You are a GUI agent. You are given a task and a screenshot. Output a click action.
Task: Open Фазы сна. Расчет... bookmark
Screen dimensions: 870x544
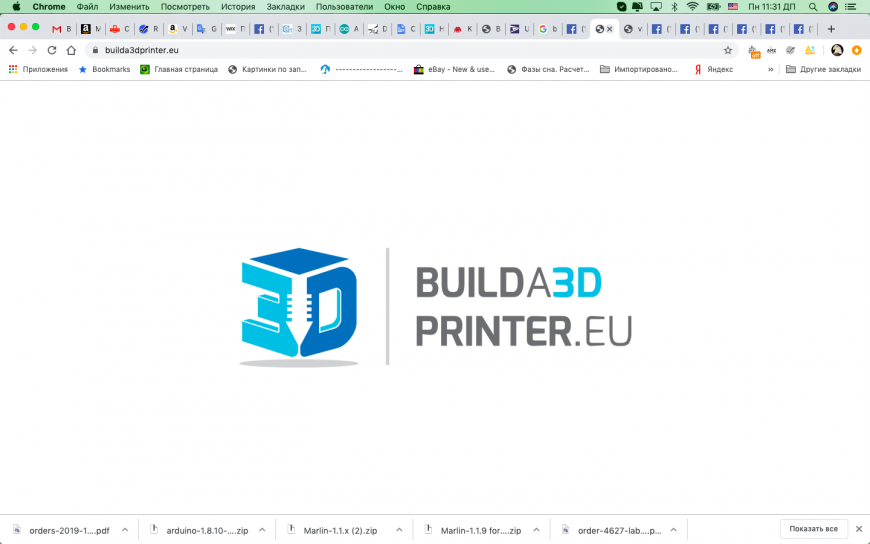point(548,69)
